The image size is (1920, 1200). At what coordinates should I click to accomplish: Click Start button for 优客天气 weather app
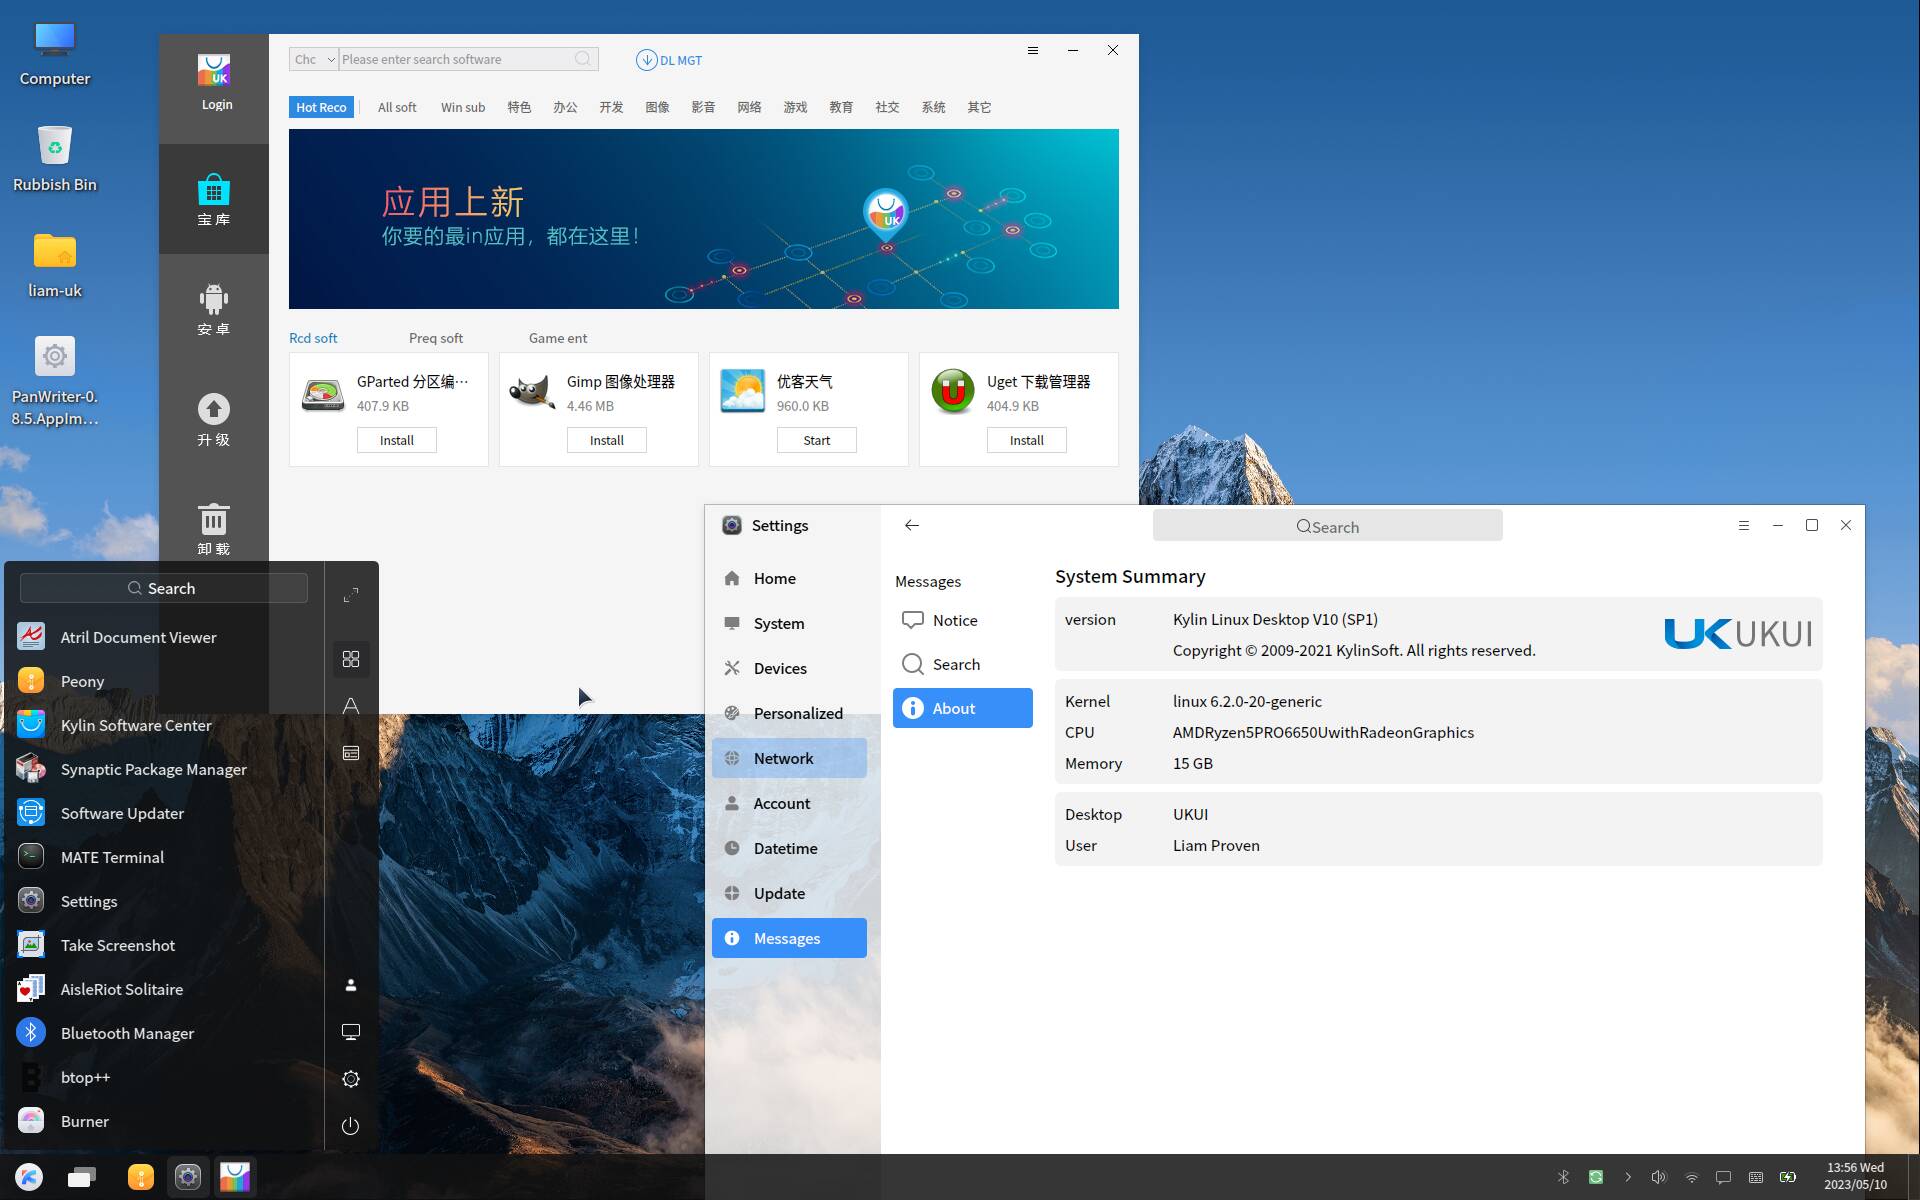click(x=816, y=438)
